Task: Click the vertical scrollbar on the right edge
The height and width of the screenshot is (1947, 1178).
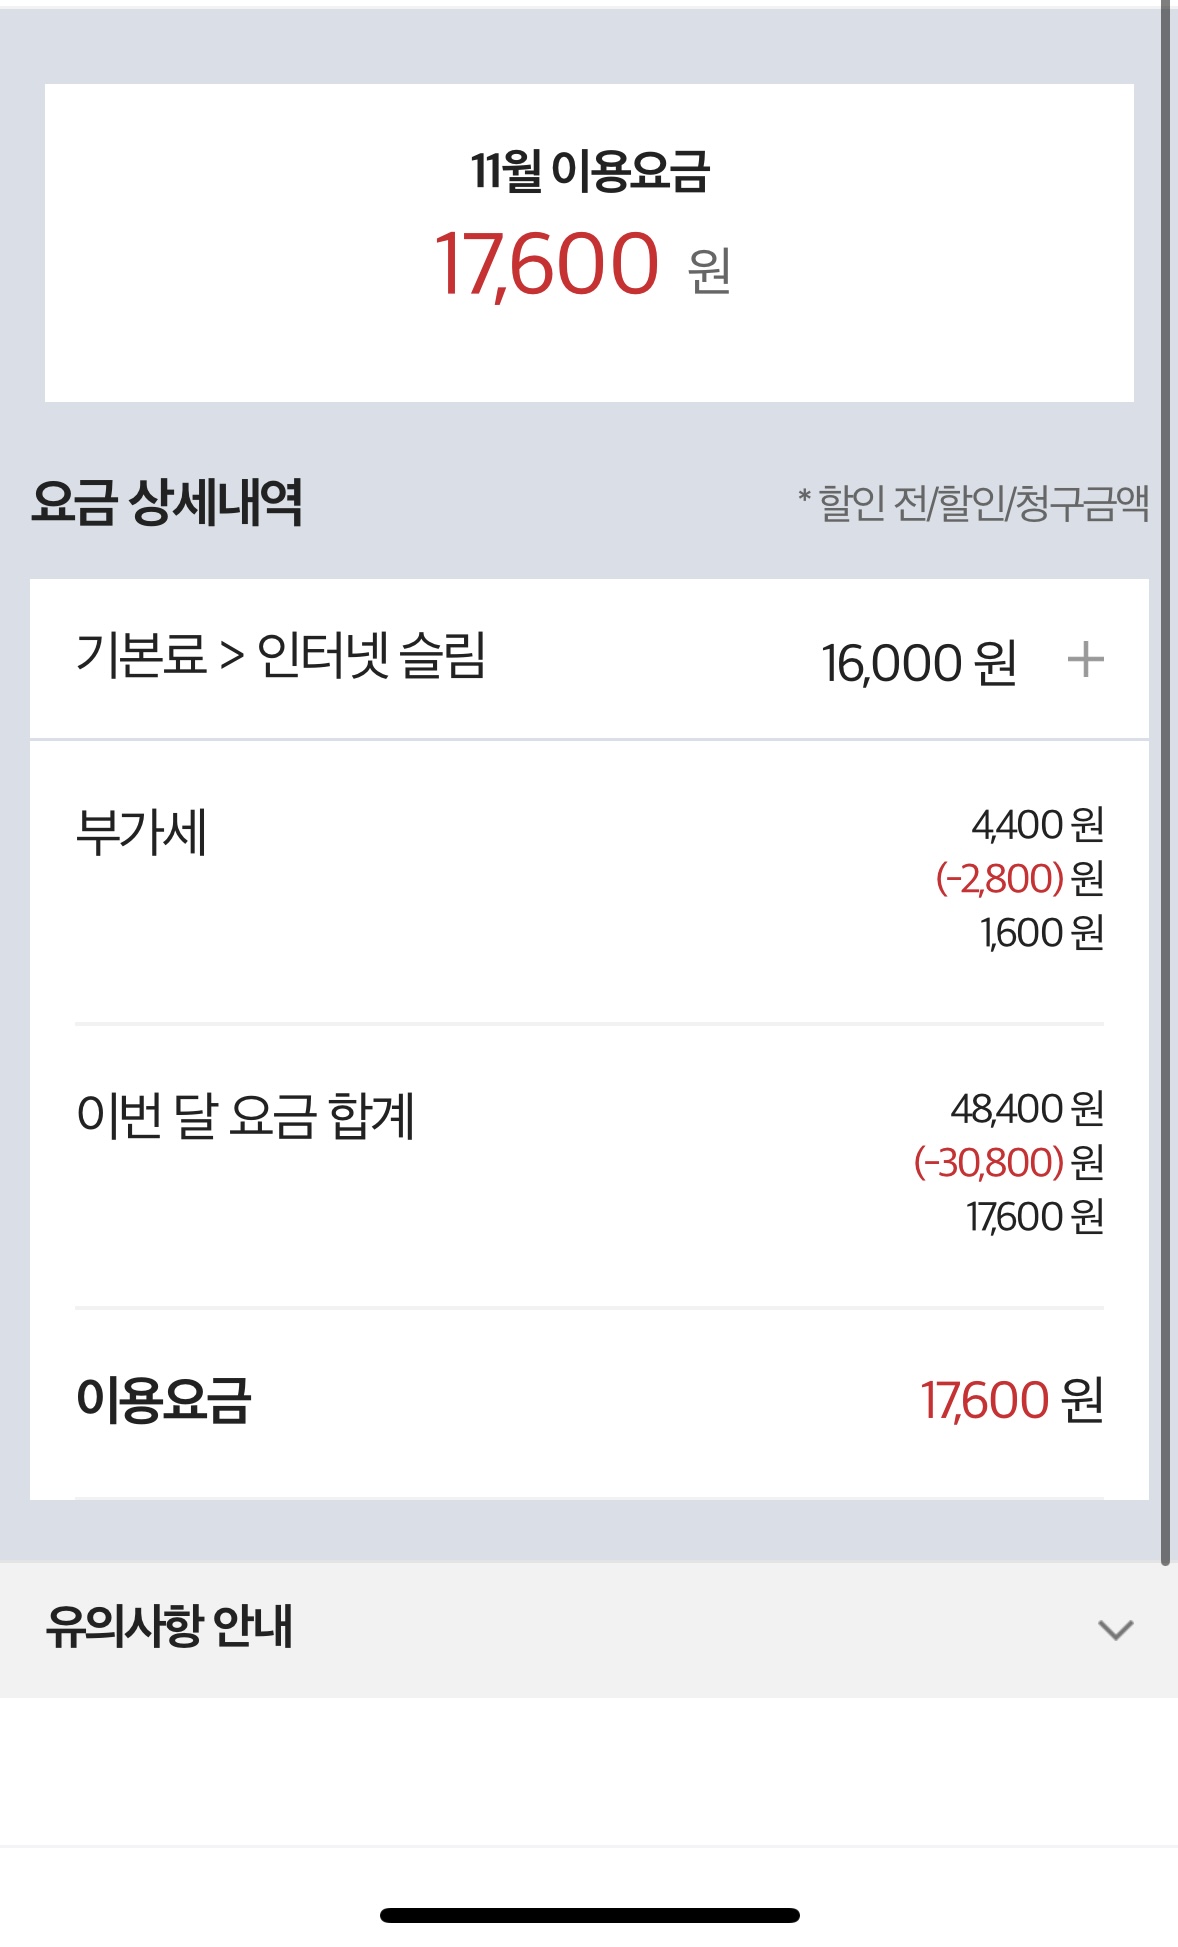Action: tap(1165, 780)
